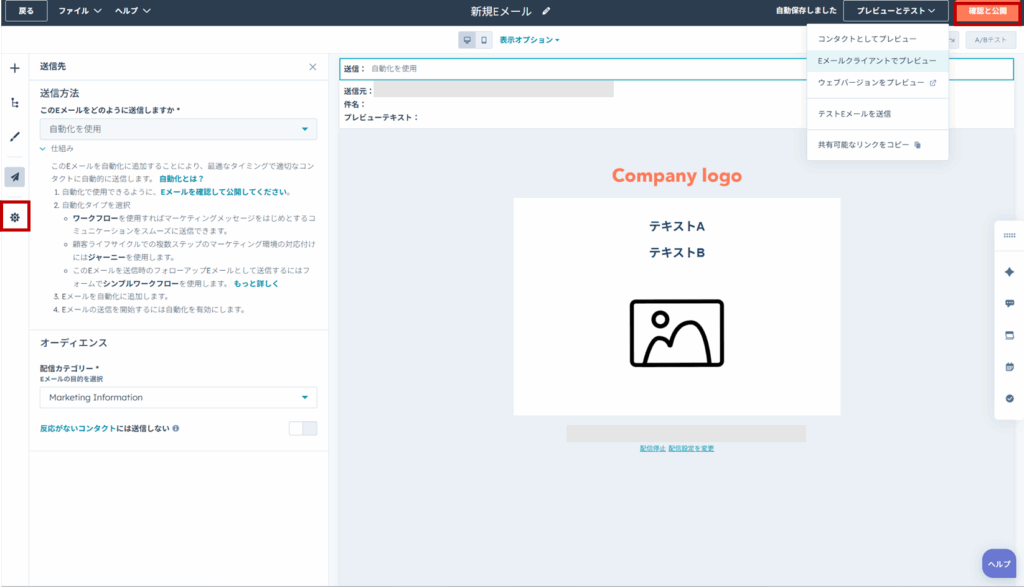1024x587 pixels.
Task: Click the paper plane send icon
Action: [14, 177]
